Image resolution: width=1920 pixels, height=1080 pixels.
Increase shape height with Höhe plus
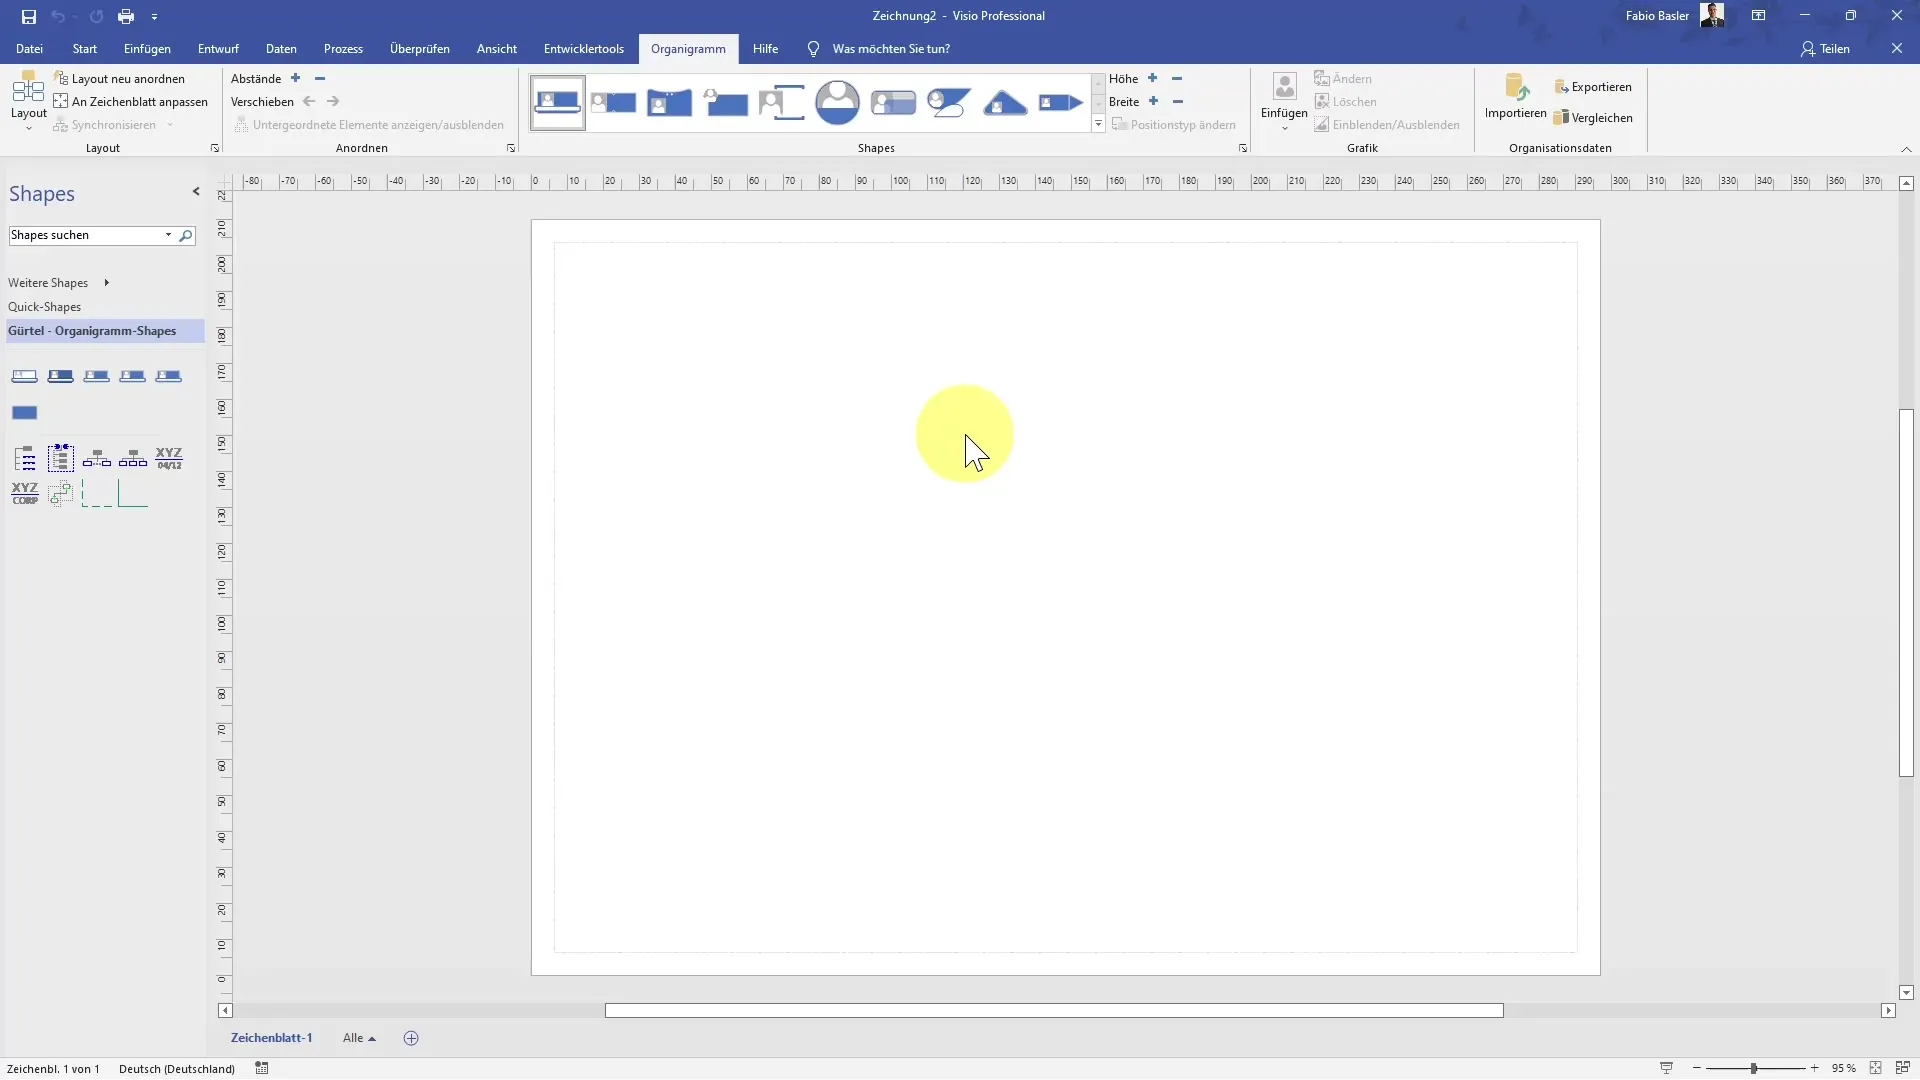[1152, 78]
